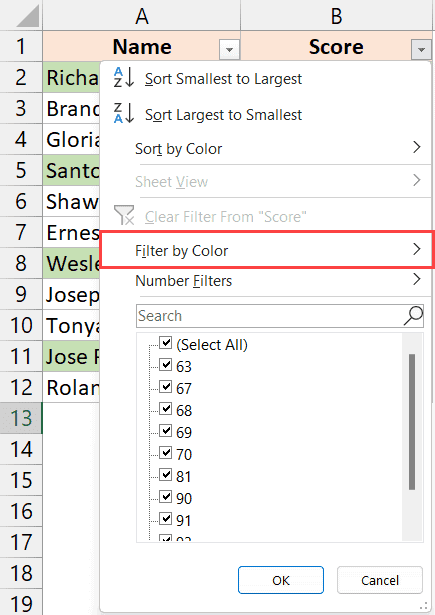Open the Name column filter dropdown
Image resolution: width=435 pixels, height=615 pixels.
pos(229,50)
